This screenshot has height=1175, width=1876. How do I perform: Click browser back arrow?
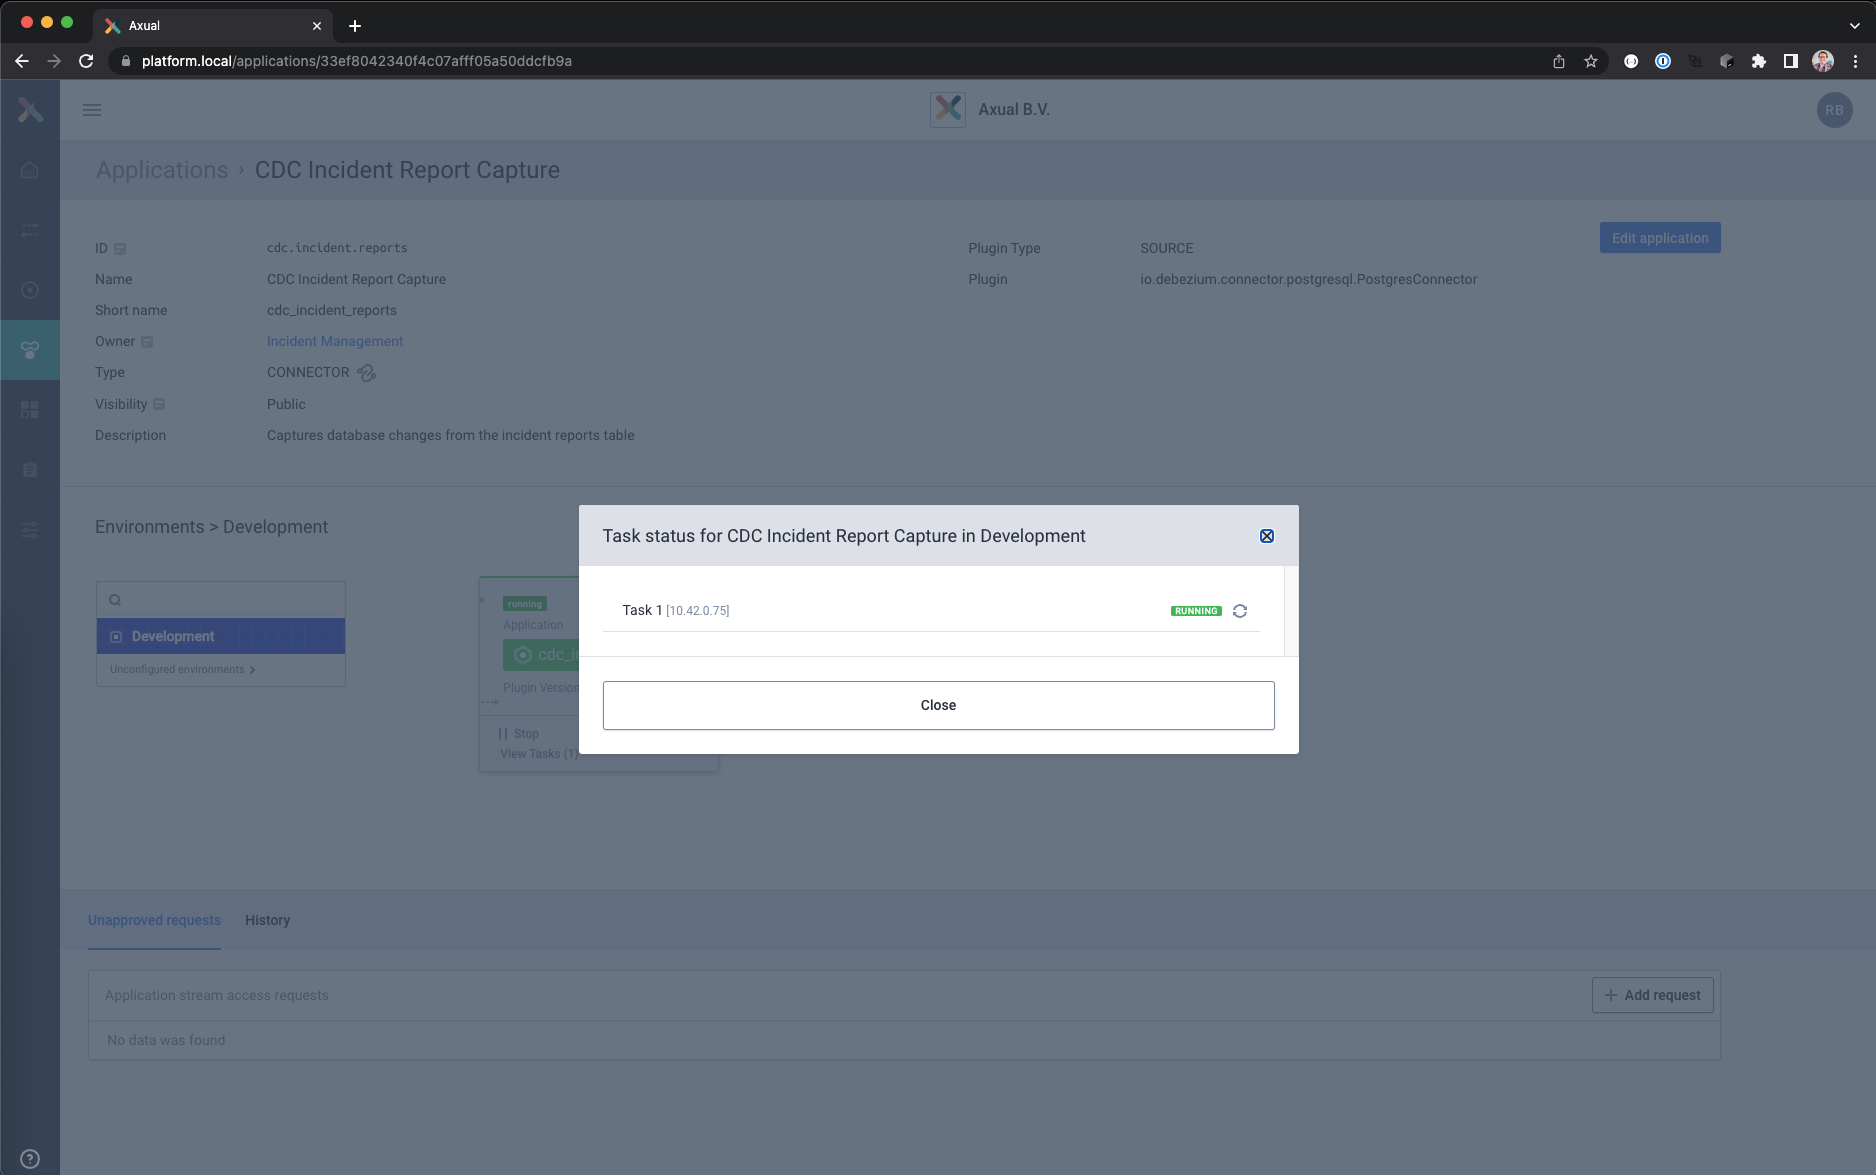[22, 61]
